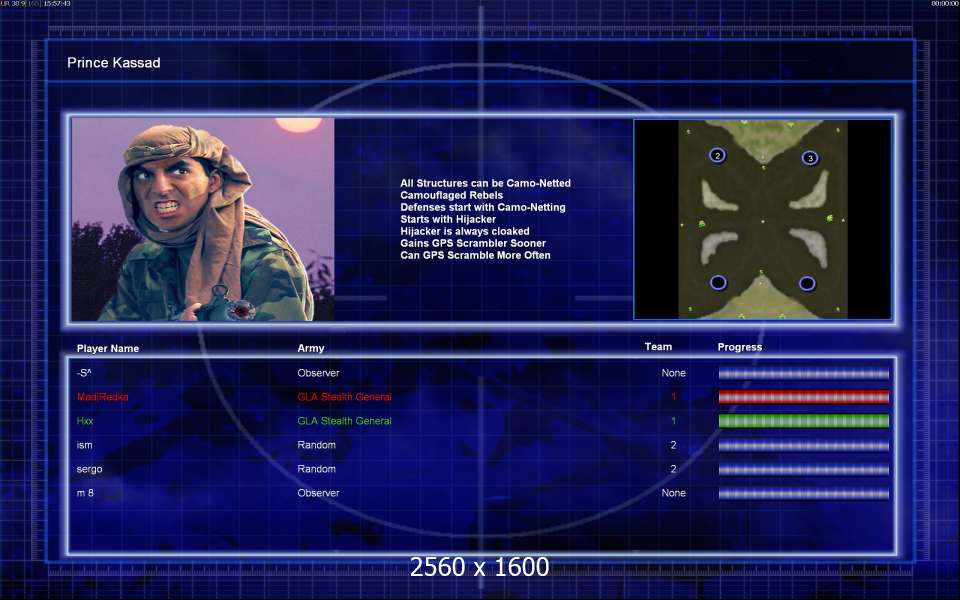Click the 'Army' column header
The height and width of the screenshot is (600, 960).
pyautogui.click(x=311, y=348)
